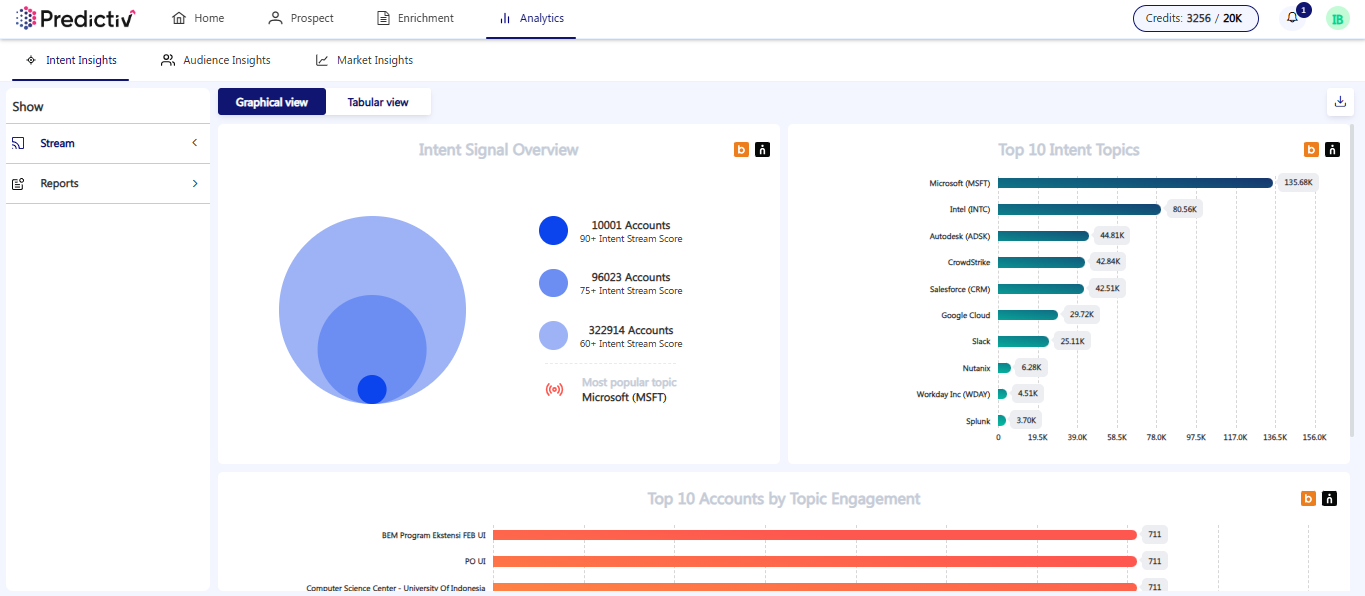1365x596 pixels.
Task: Switch to Audience Insights
Action: (x=216, y=60)
